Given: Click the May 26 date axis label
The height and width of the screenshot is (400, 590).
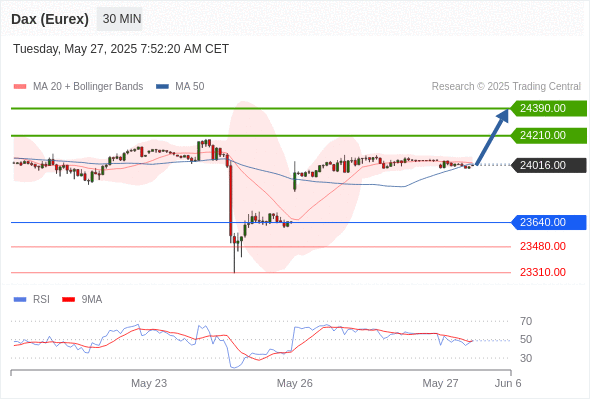Looking at the screenshot, I should coord(295,383).
